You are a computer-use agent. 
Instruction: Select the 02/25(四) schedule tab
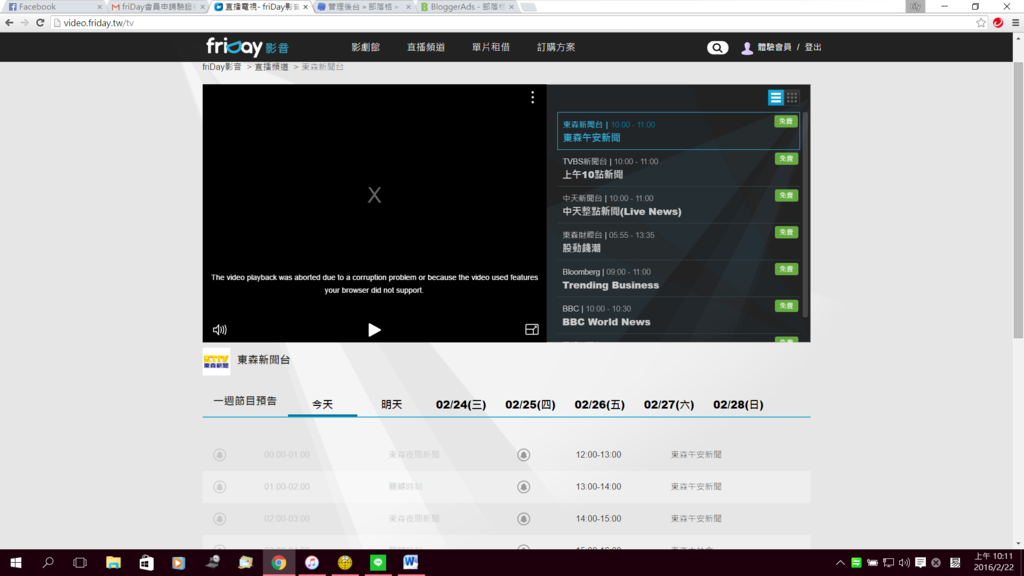tap(530, 405)
